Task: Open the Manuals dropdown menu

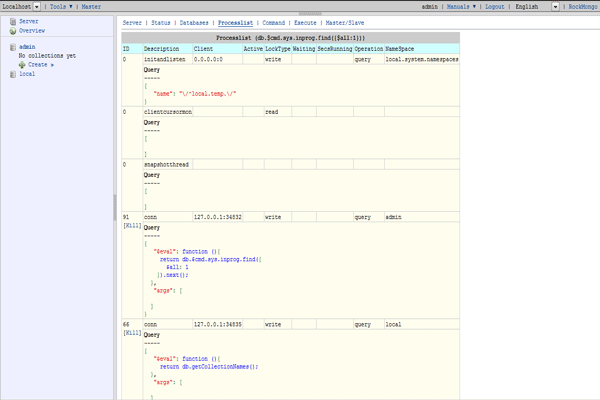Action: click(x=462, y=6)
